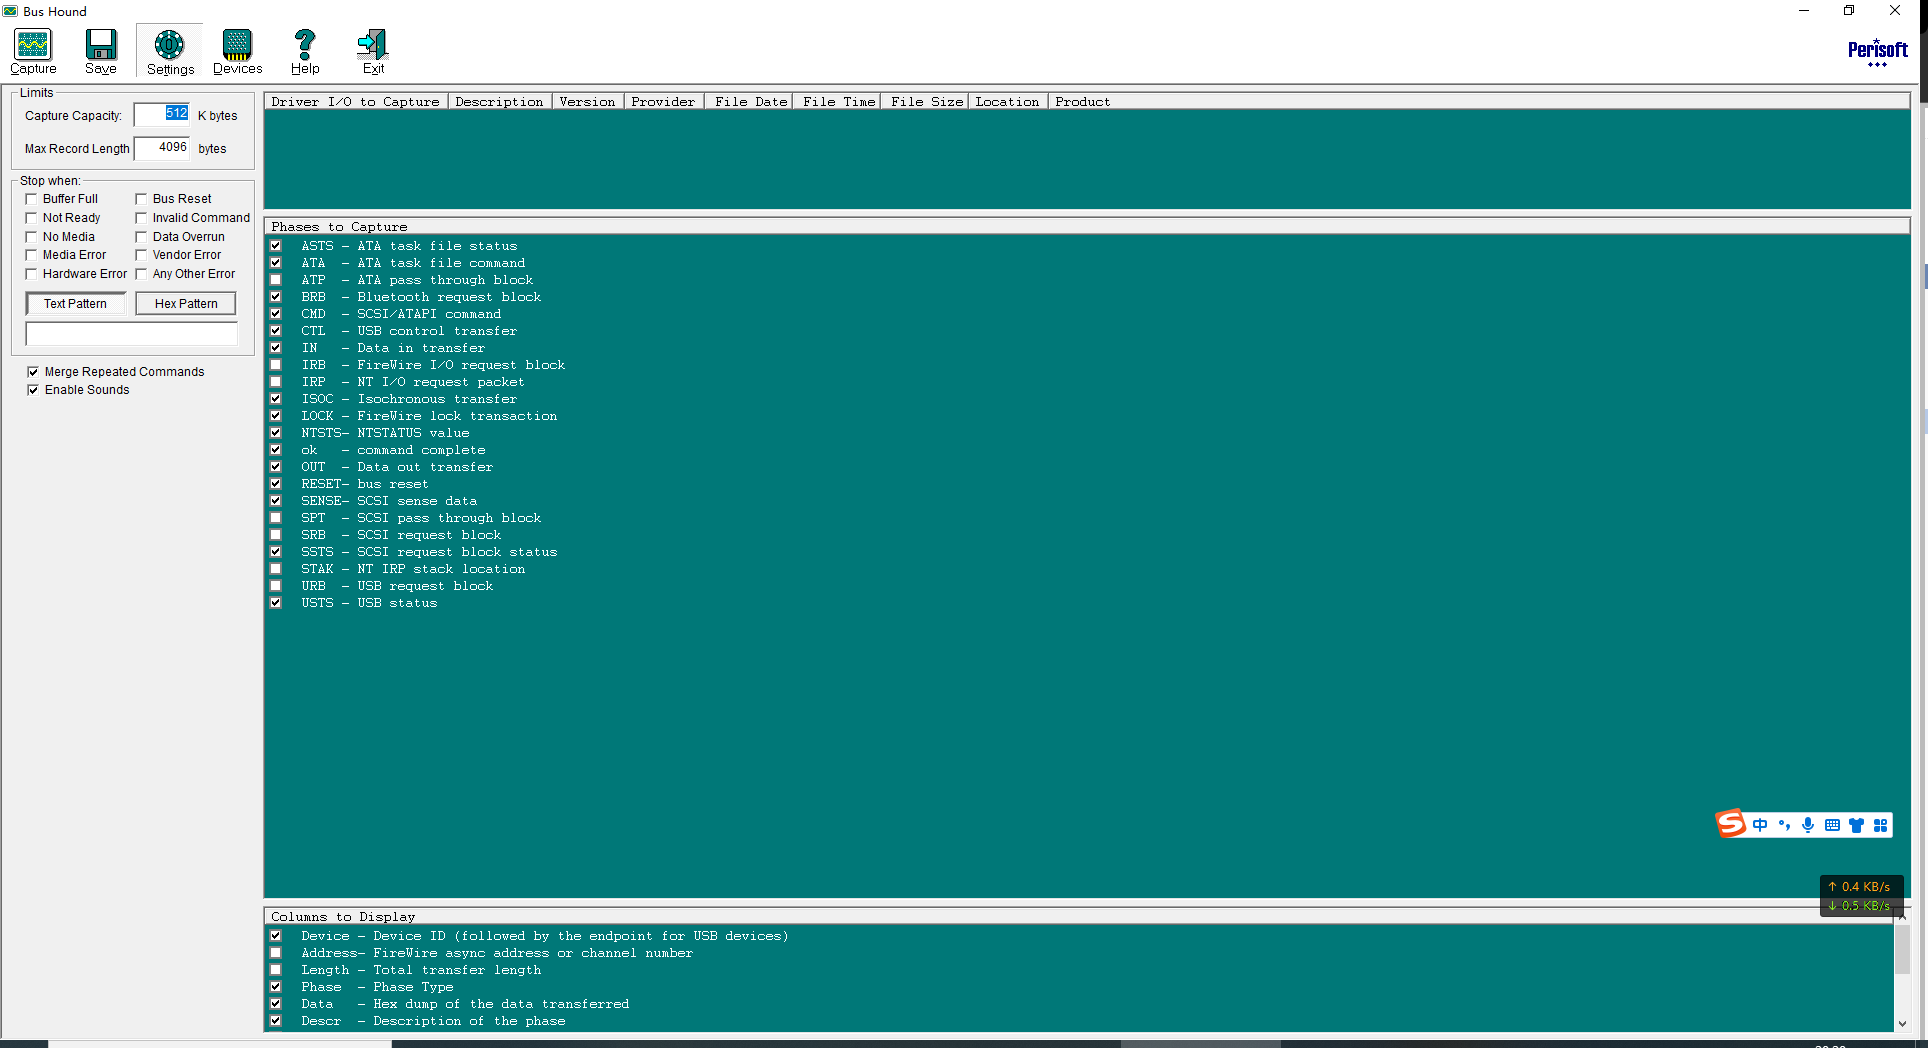Screen dimensions: 1928x1048
Task: Check the Hardware Error option
Action: 31,274
